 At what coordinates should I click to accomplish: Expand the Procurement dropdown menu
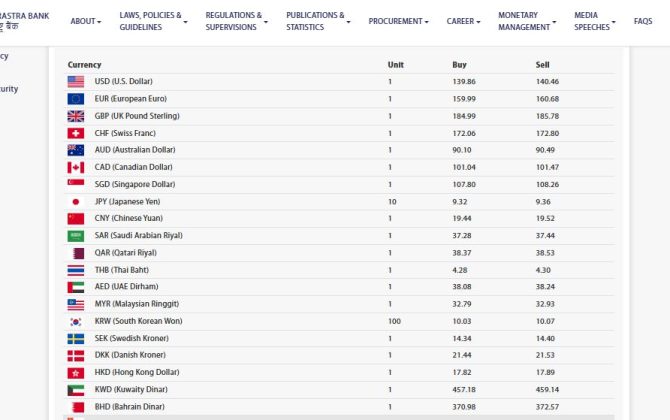coord(398,21)
